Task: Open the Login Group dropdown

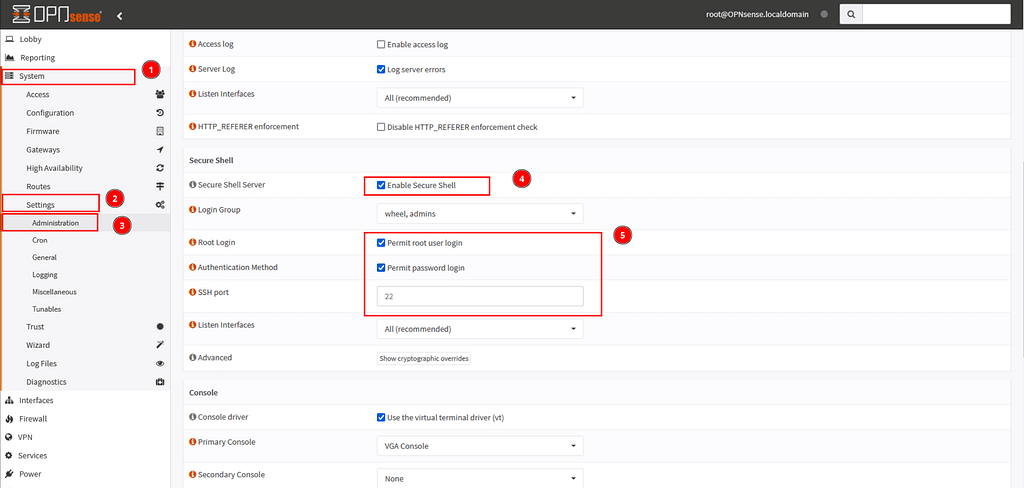Action: (479, 213)
